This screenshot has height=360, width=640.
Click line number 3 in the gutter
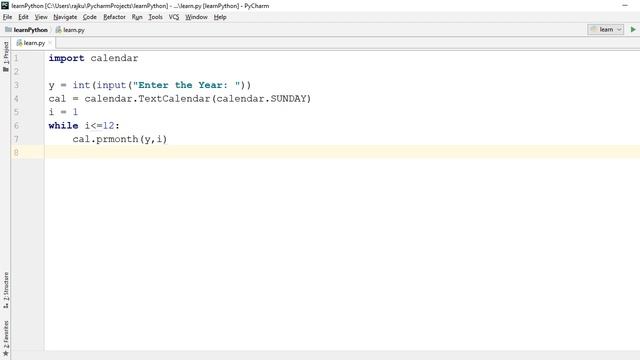[16, 85]
